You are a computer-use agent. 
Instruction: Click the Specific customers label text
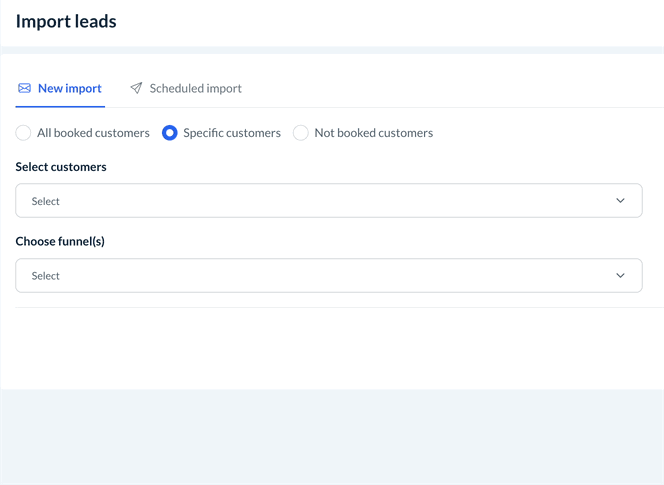click(x=232, y=133)
